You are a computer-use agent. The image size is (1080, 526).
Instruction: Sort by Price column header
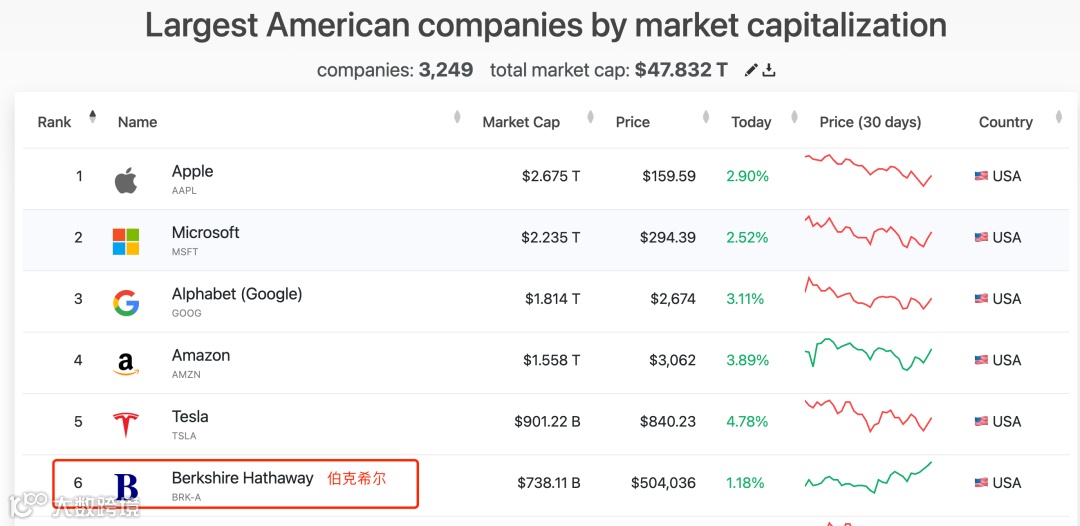pos(633,122)
